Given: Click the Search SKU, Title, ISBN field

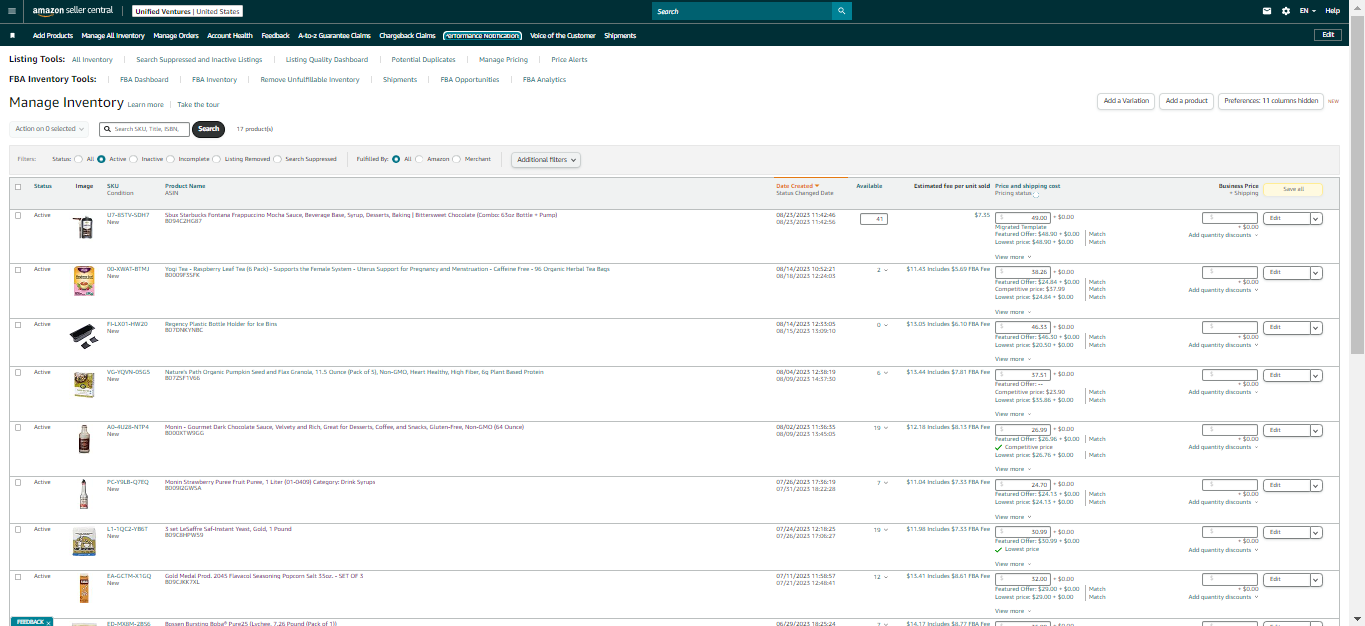Looking at the screenshot, I should [145, 129].
